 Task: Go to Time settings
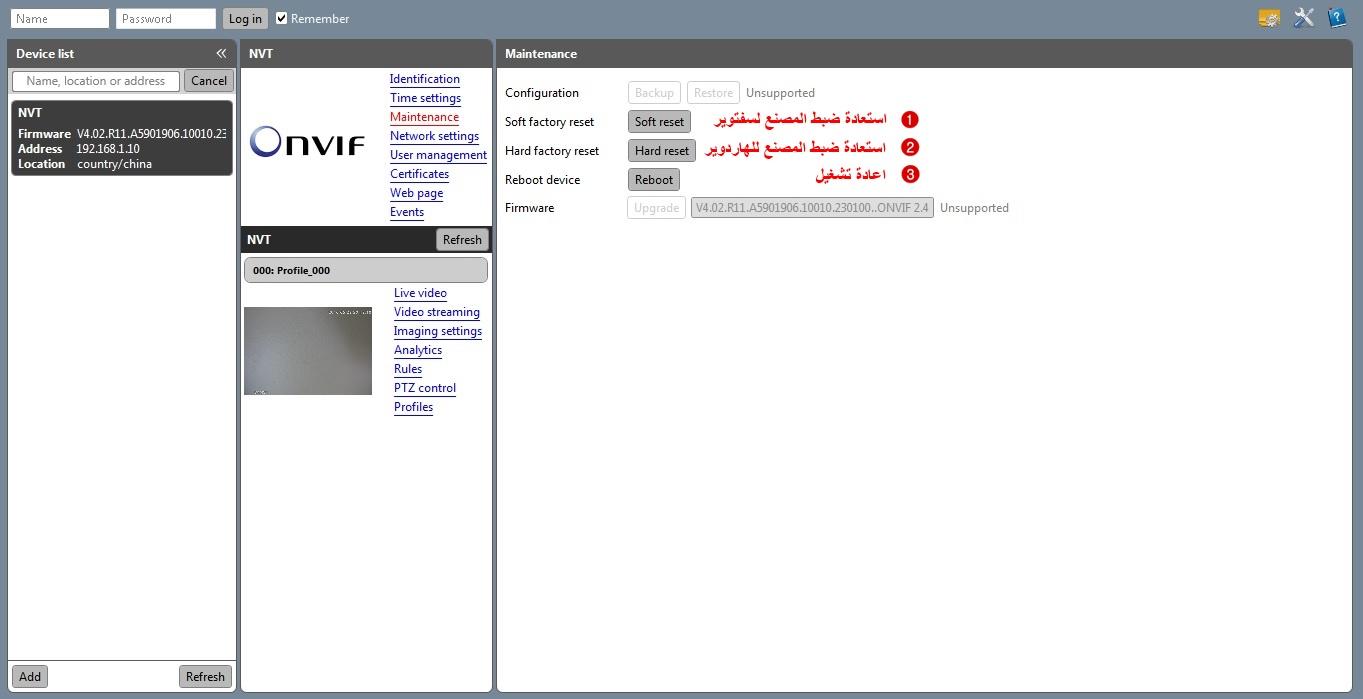[x=425, y=98]
